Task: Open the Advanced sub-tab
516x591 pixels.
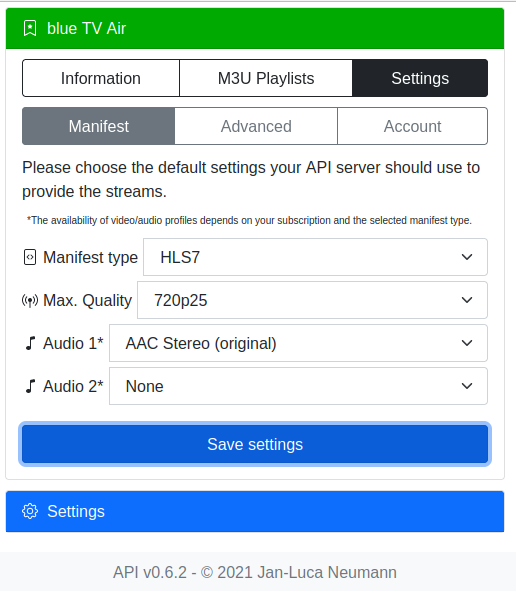Action: point(256,126)
